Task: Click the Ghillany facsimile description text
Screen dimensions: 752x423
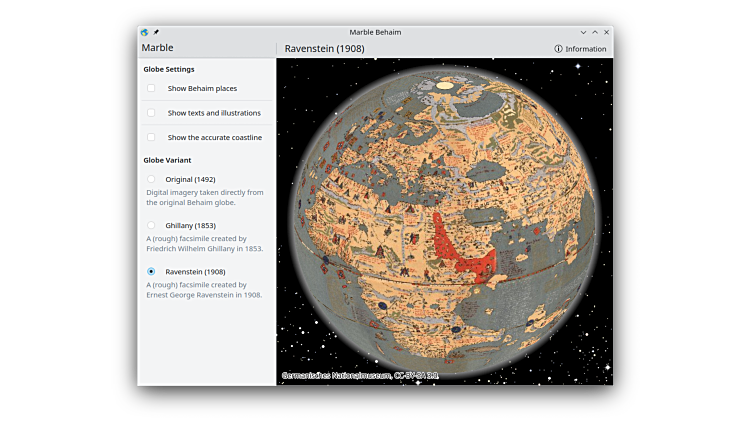Action: pyautogui.click(x=204, y=243)
